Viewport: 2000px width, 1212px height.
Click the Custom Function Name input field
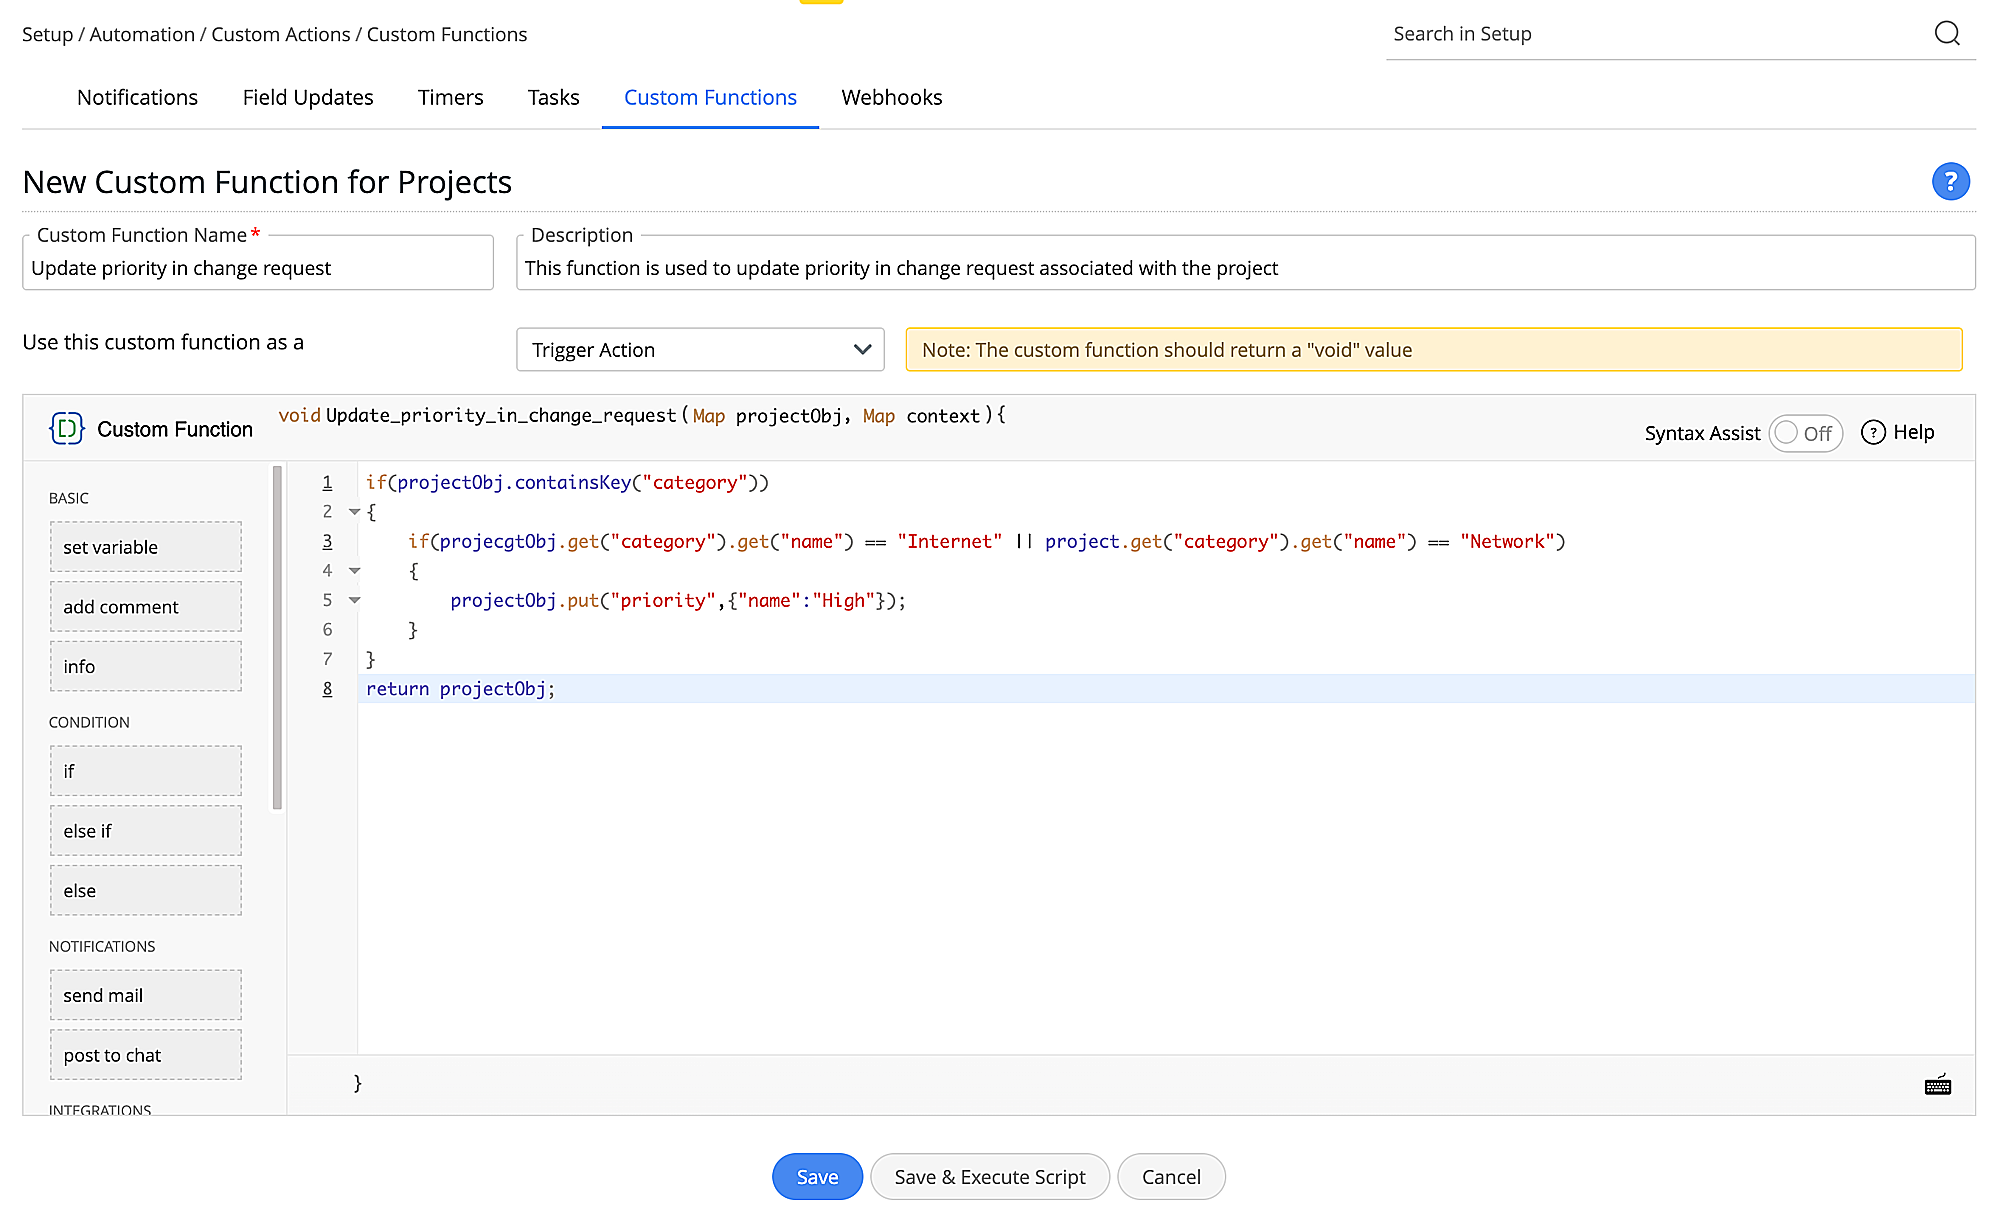pos(257,267)
